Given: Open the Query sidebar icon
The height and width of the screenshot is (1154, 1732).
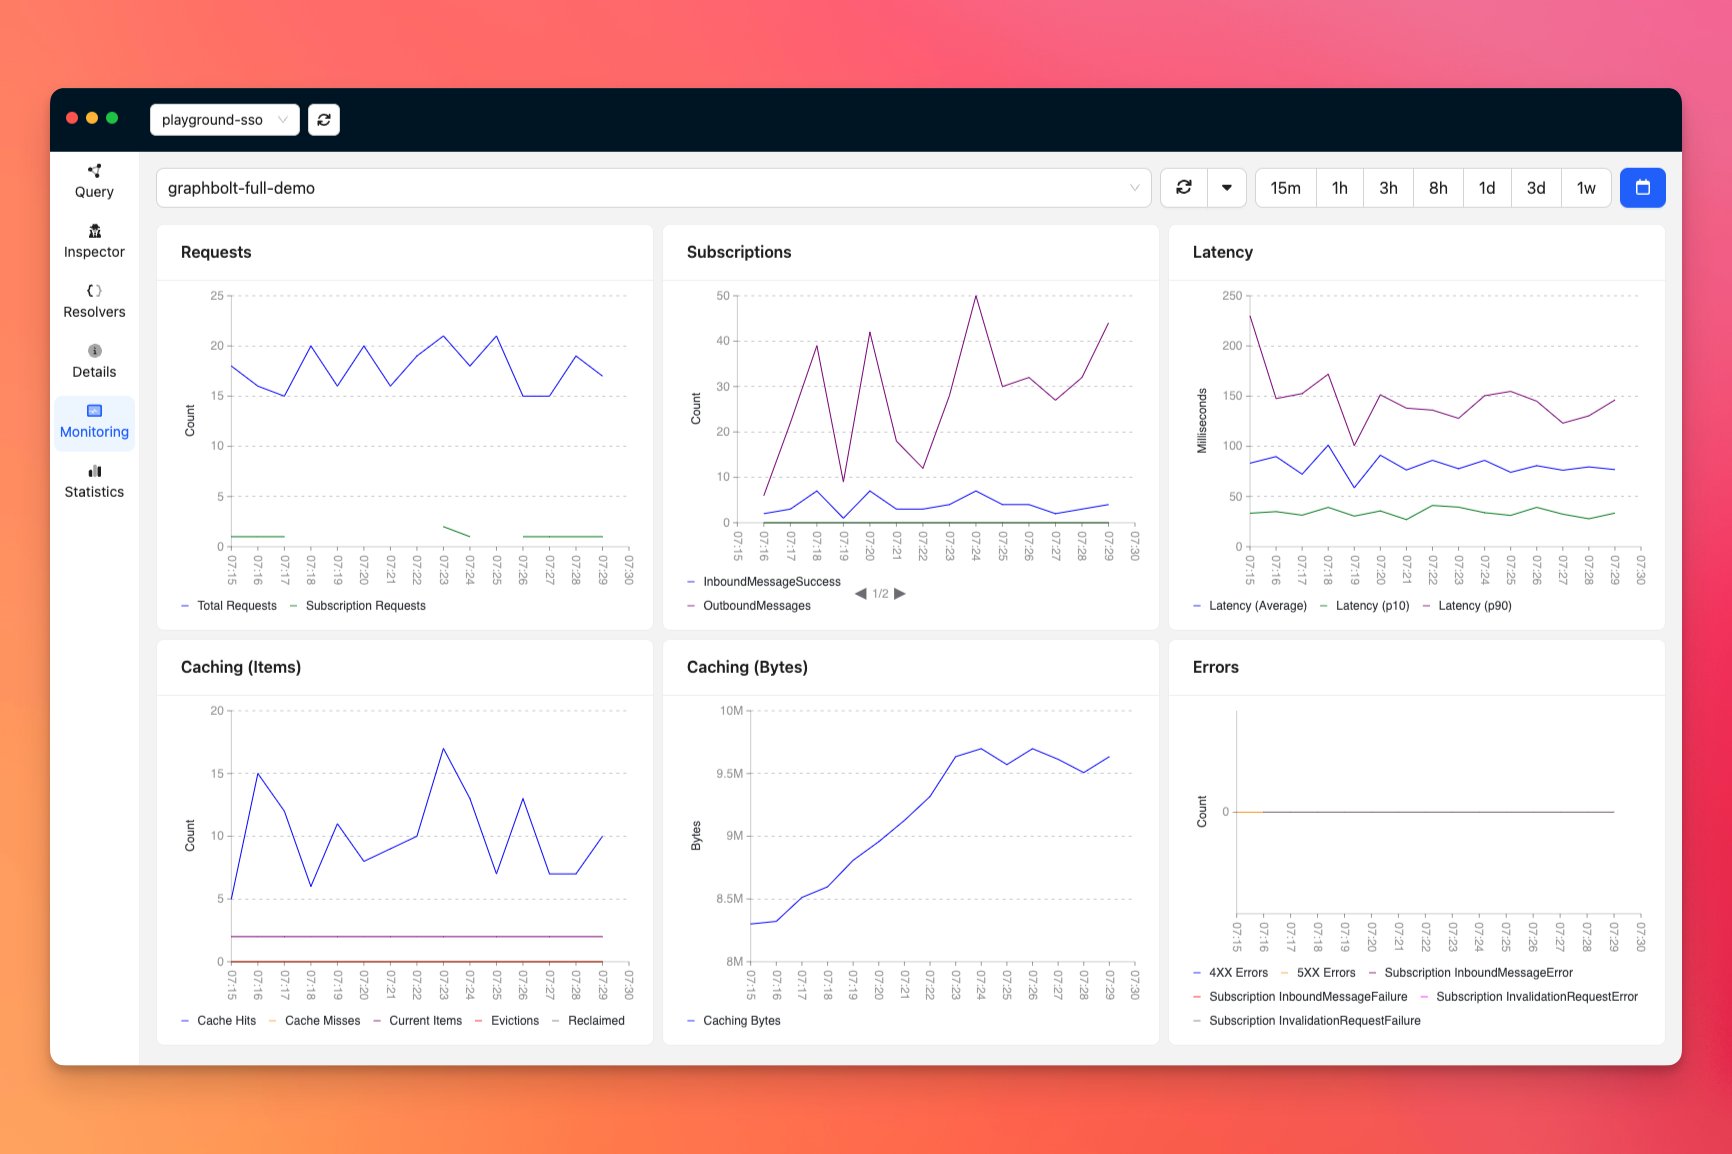Looking at the screenshot, I should pos(94,171).
